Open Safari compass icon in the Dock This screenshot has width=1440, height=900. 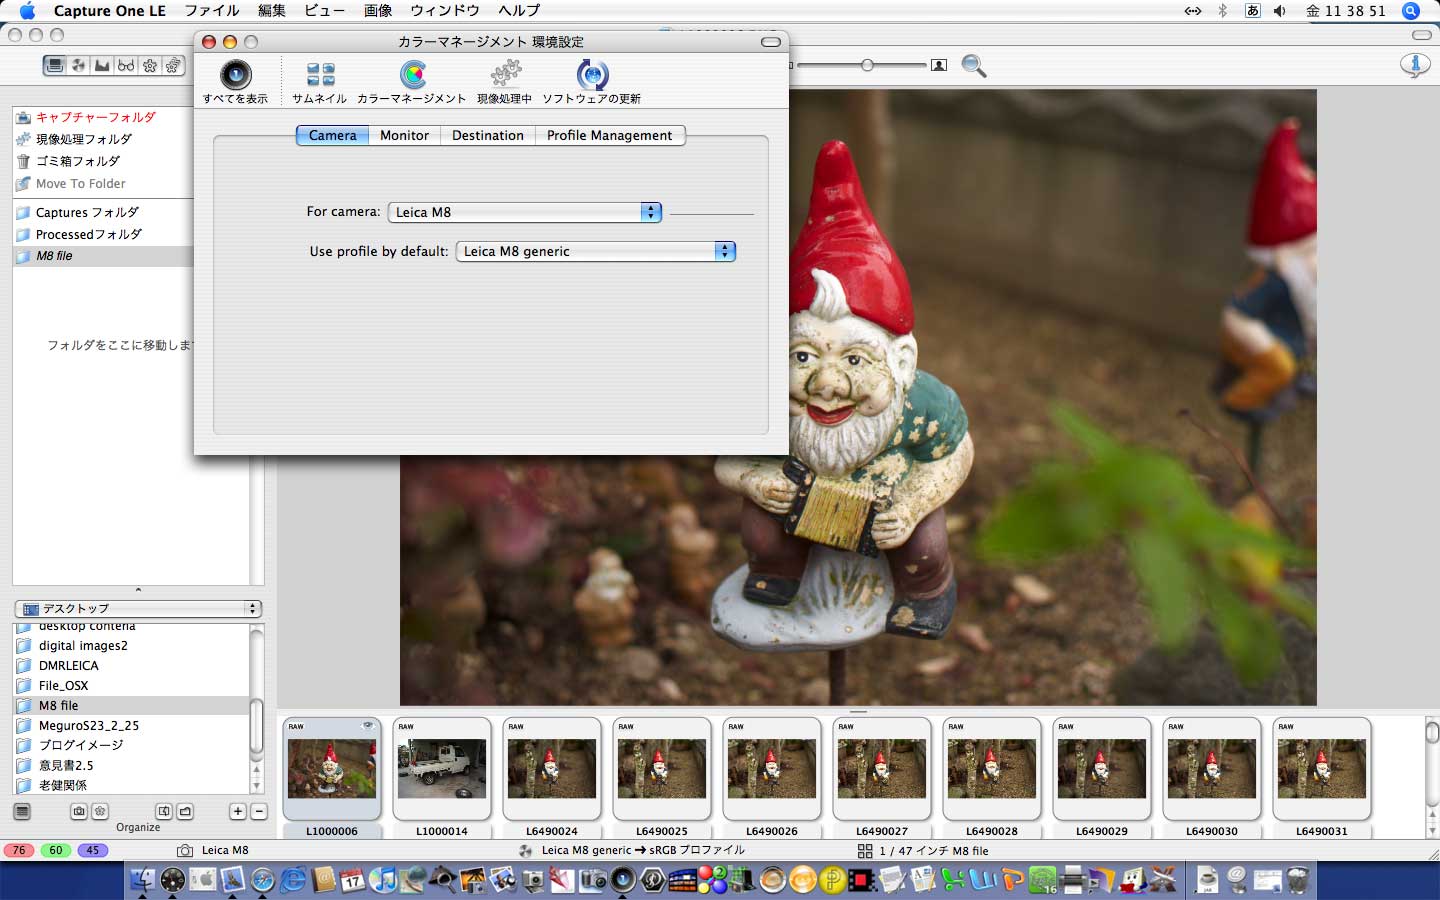(263, 879)
